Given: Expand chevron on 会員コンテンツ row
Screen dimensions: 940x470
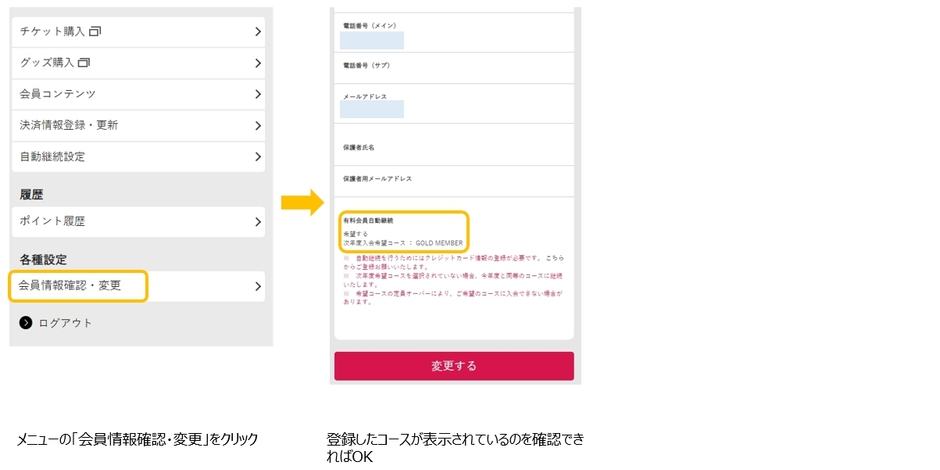Looking at the screenshot, I should pos(258,94).
